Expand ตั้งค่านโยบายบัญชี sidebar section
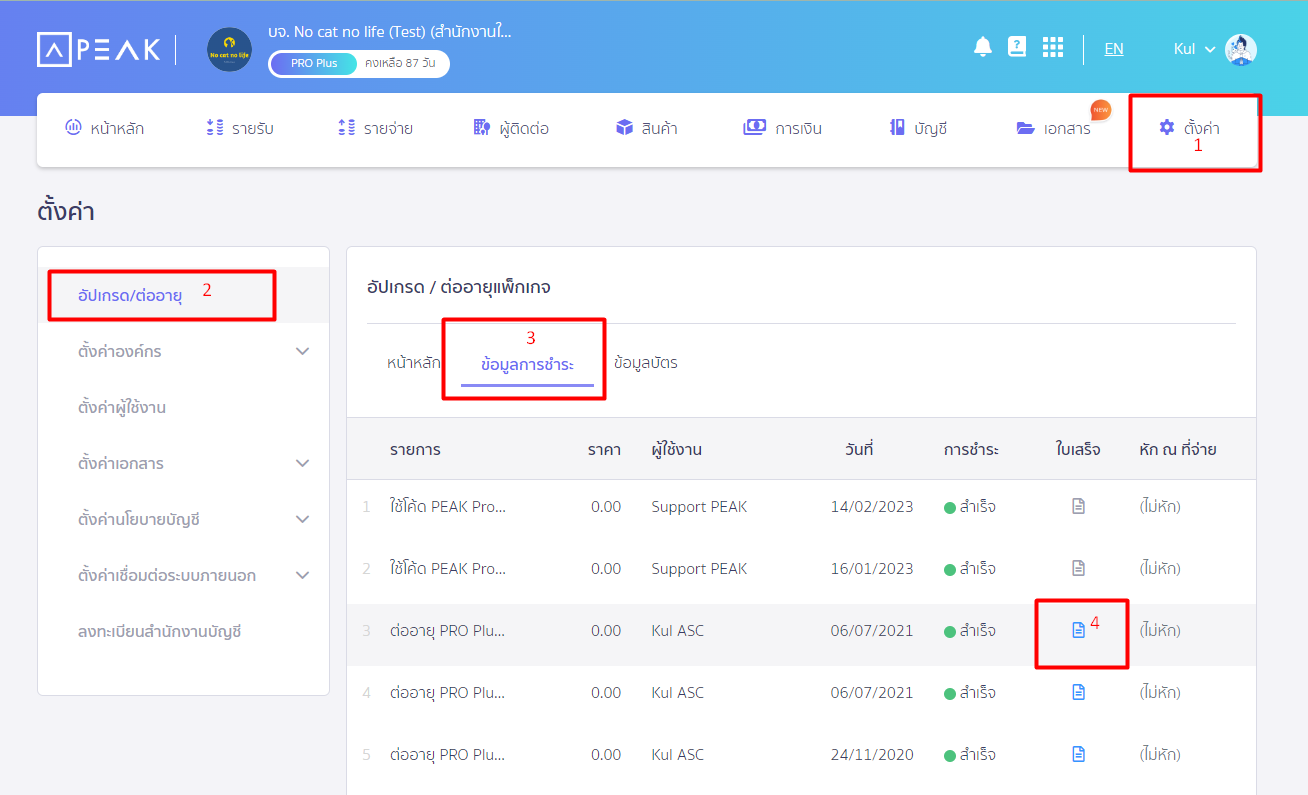 click(x=303, y=520)
